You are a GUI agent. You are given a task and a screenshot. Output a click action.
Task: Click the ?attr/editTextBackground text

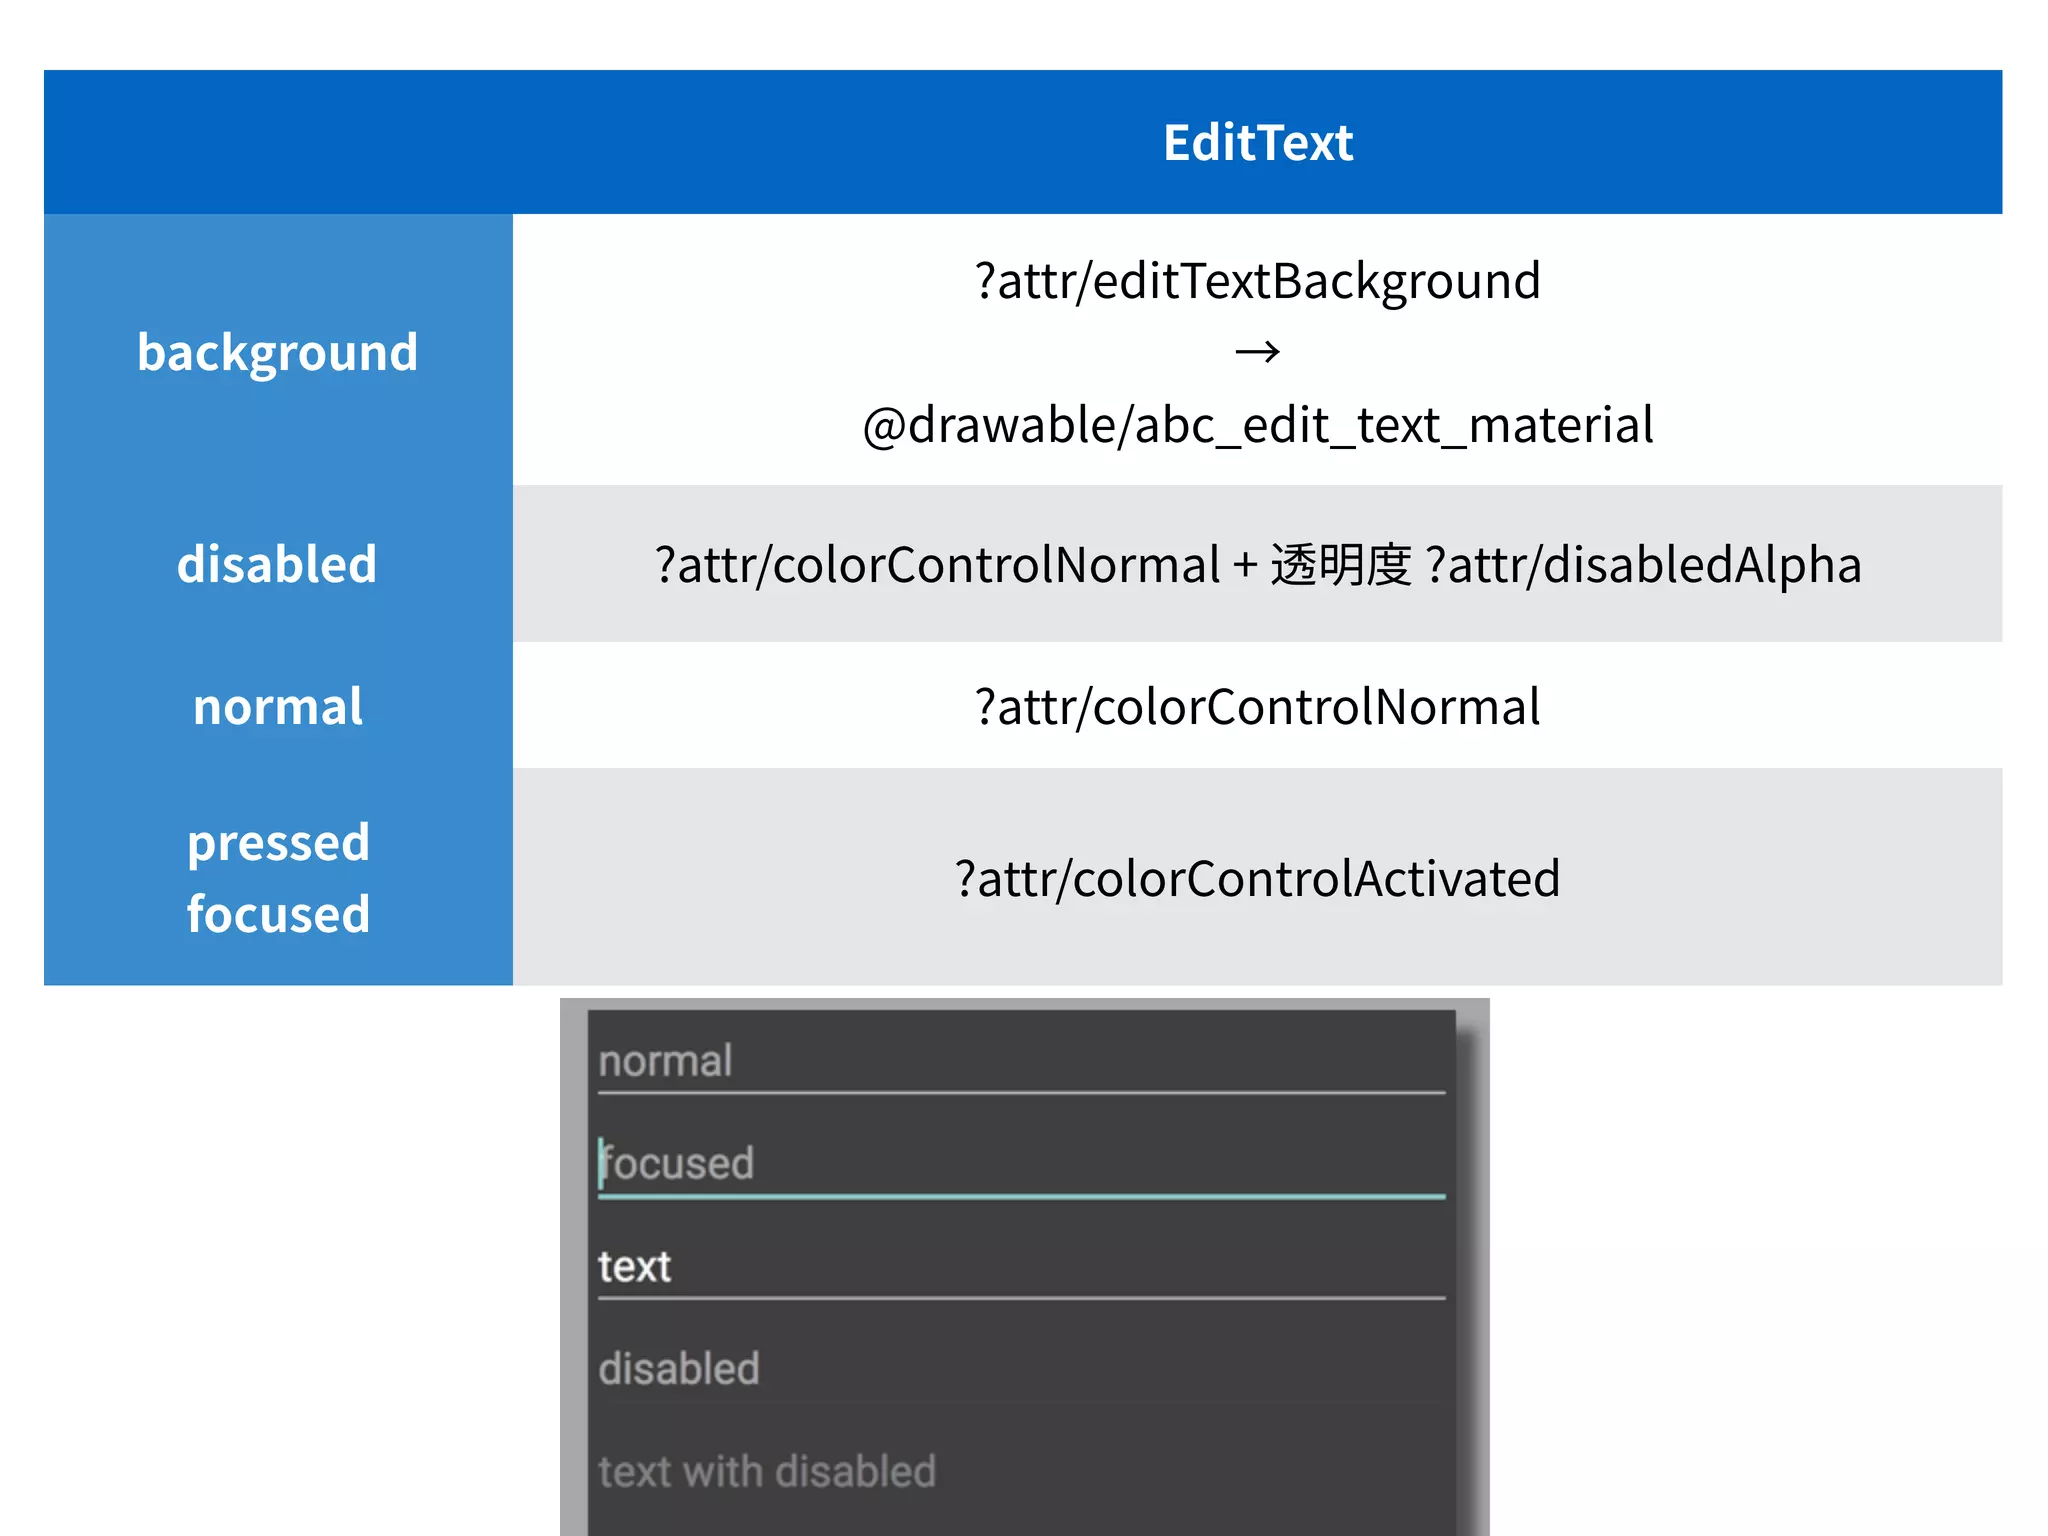pos(1257,281)
